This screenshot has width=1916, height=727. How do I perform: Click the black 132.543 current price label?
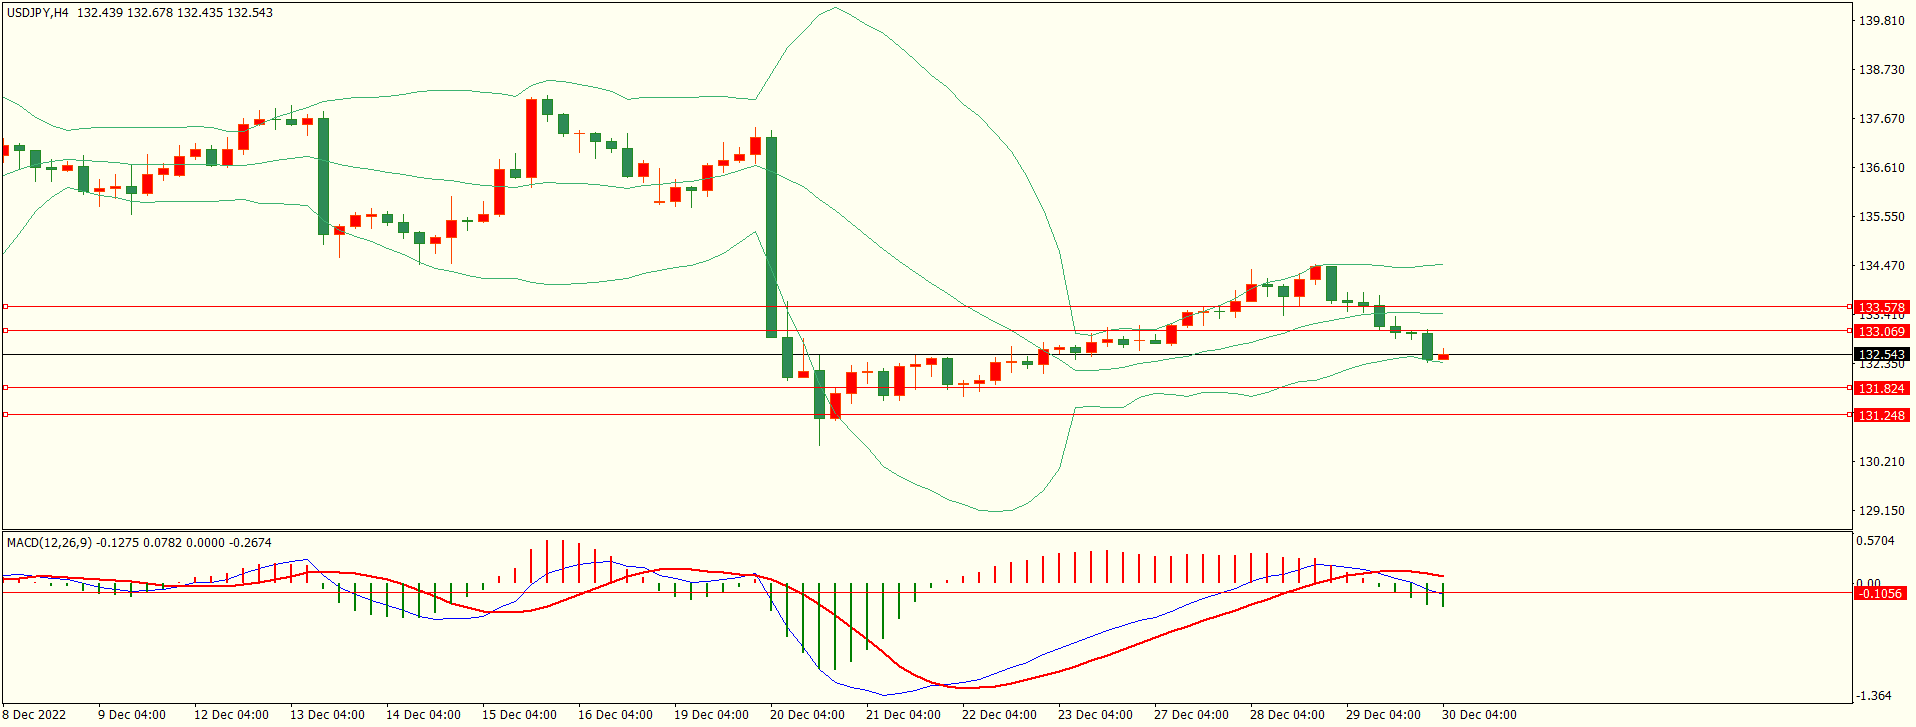[1881, 355]
